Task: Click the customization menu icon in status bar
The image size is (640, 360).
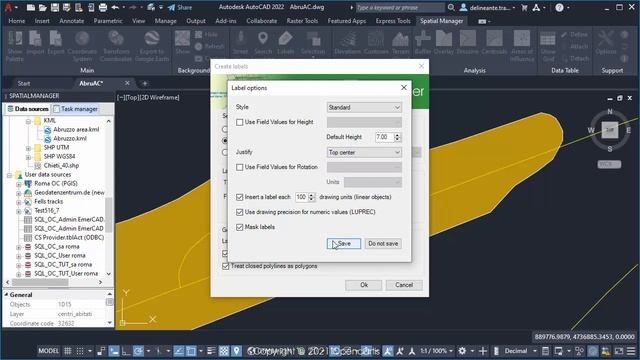Action: coord(631,351)
